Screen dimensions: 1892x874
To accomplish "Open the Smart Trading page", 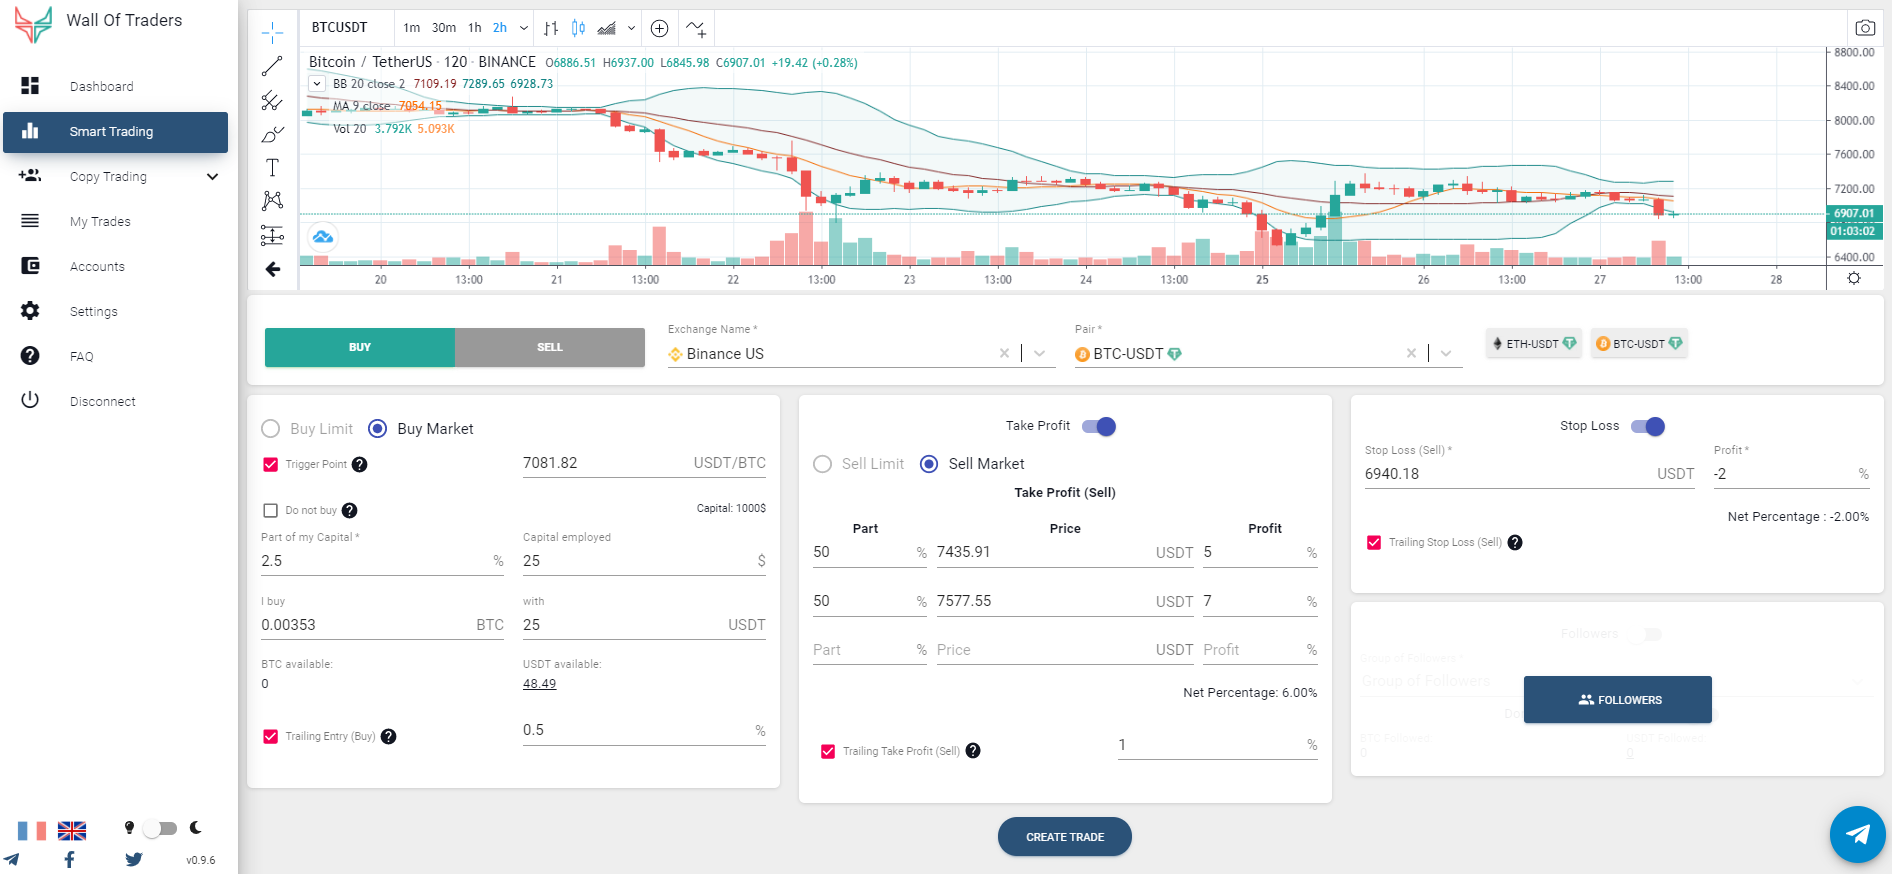I will (x=115, y=132).
